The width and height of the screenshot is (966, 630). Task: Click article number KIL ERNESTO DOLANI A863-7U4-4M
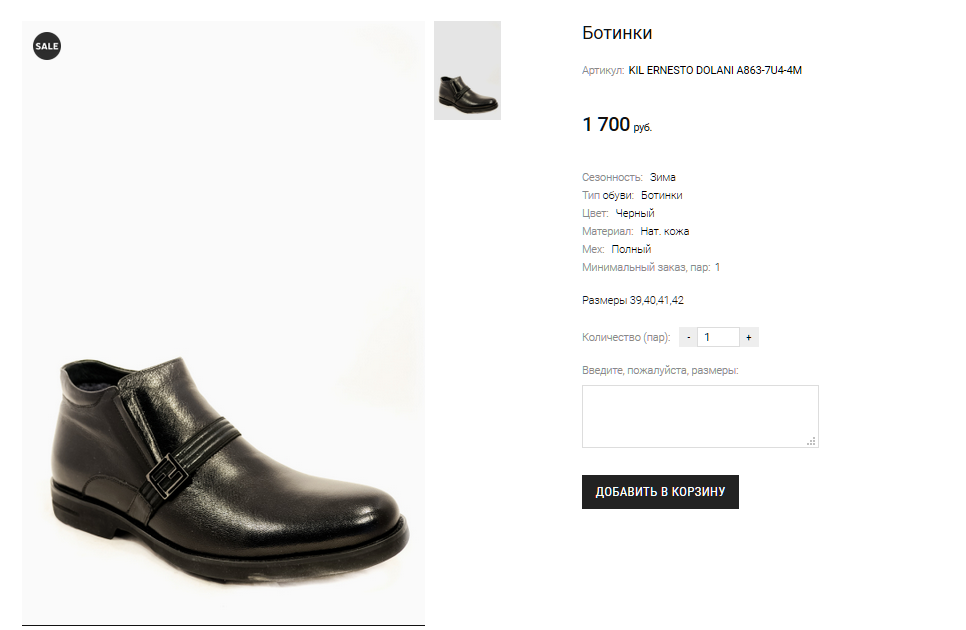click(715, 71)
